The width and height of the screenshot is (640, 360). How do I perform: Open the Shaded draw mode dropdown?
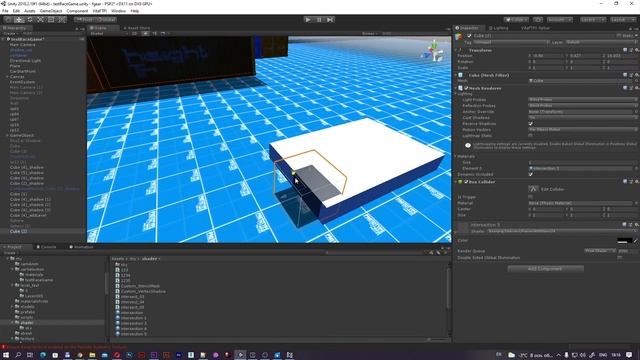(x=108, y=33)
